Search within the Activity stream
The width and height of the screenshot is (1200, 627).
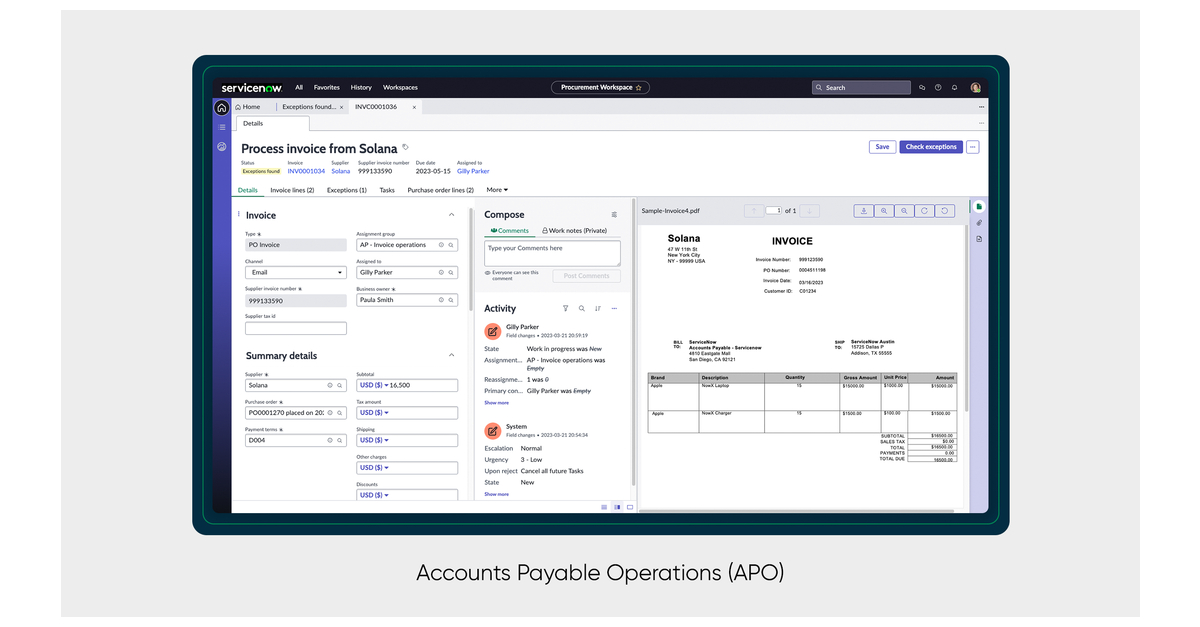tap(582, 308)
